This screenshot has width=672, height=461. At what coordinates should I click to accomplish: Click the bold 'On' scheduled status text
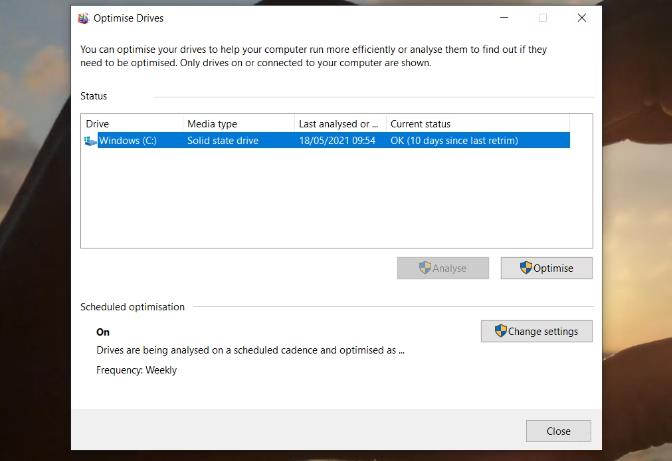click(x=103, y=332)
